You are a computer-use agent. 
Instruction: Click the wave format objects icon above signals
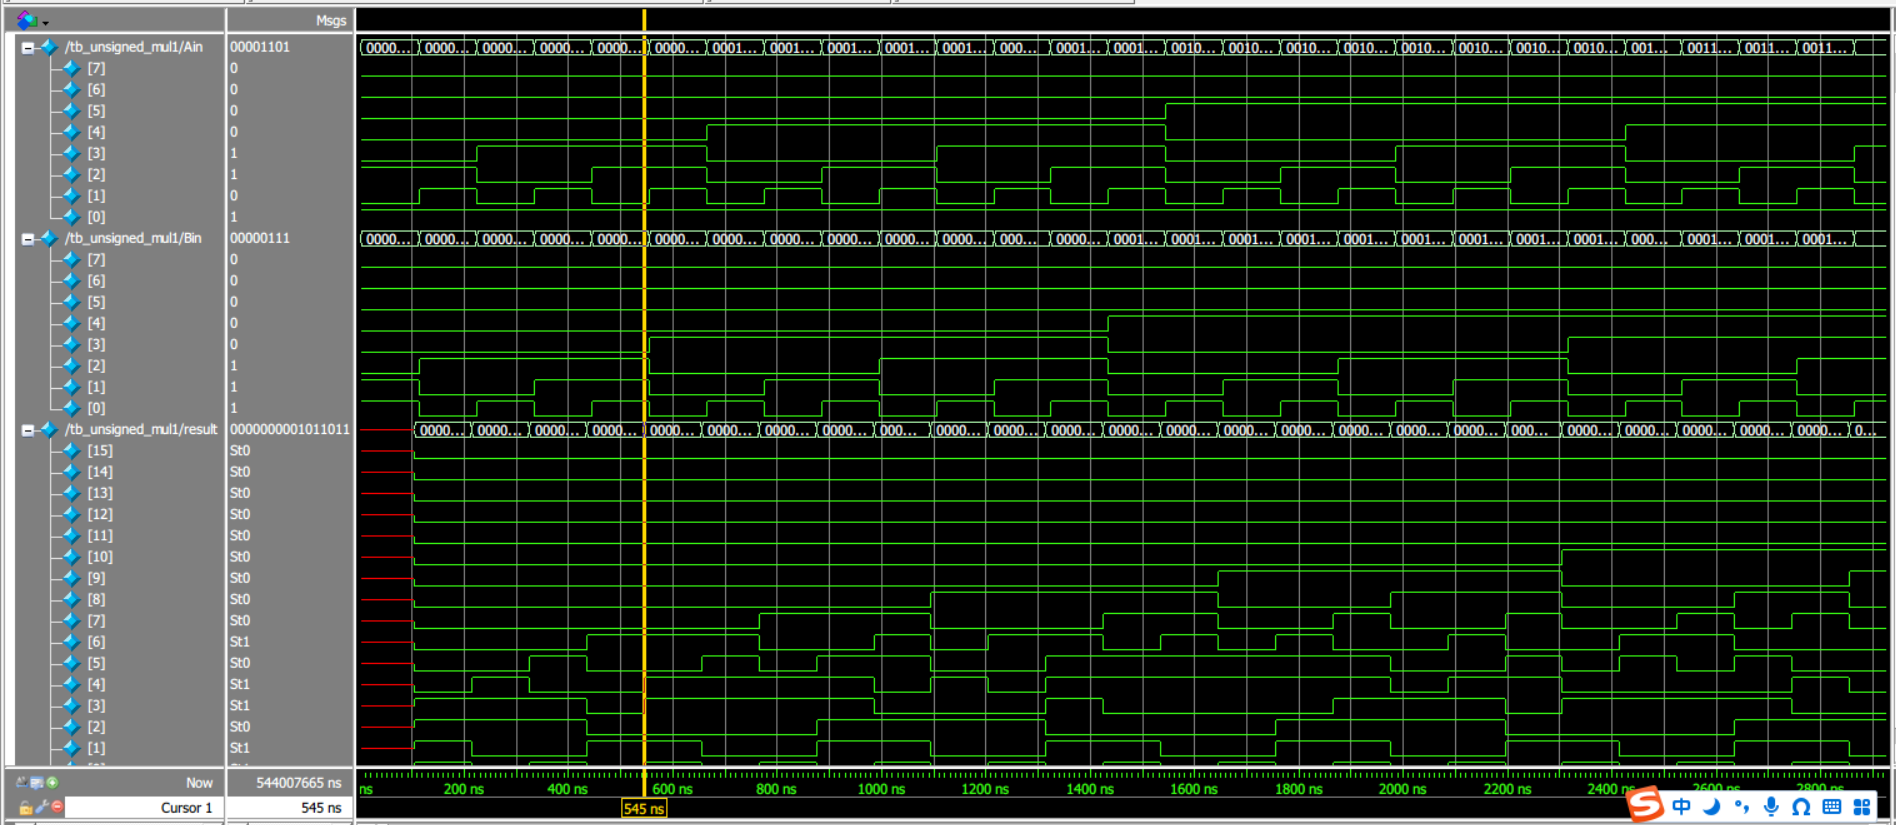pos(26,20)
